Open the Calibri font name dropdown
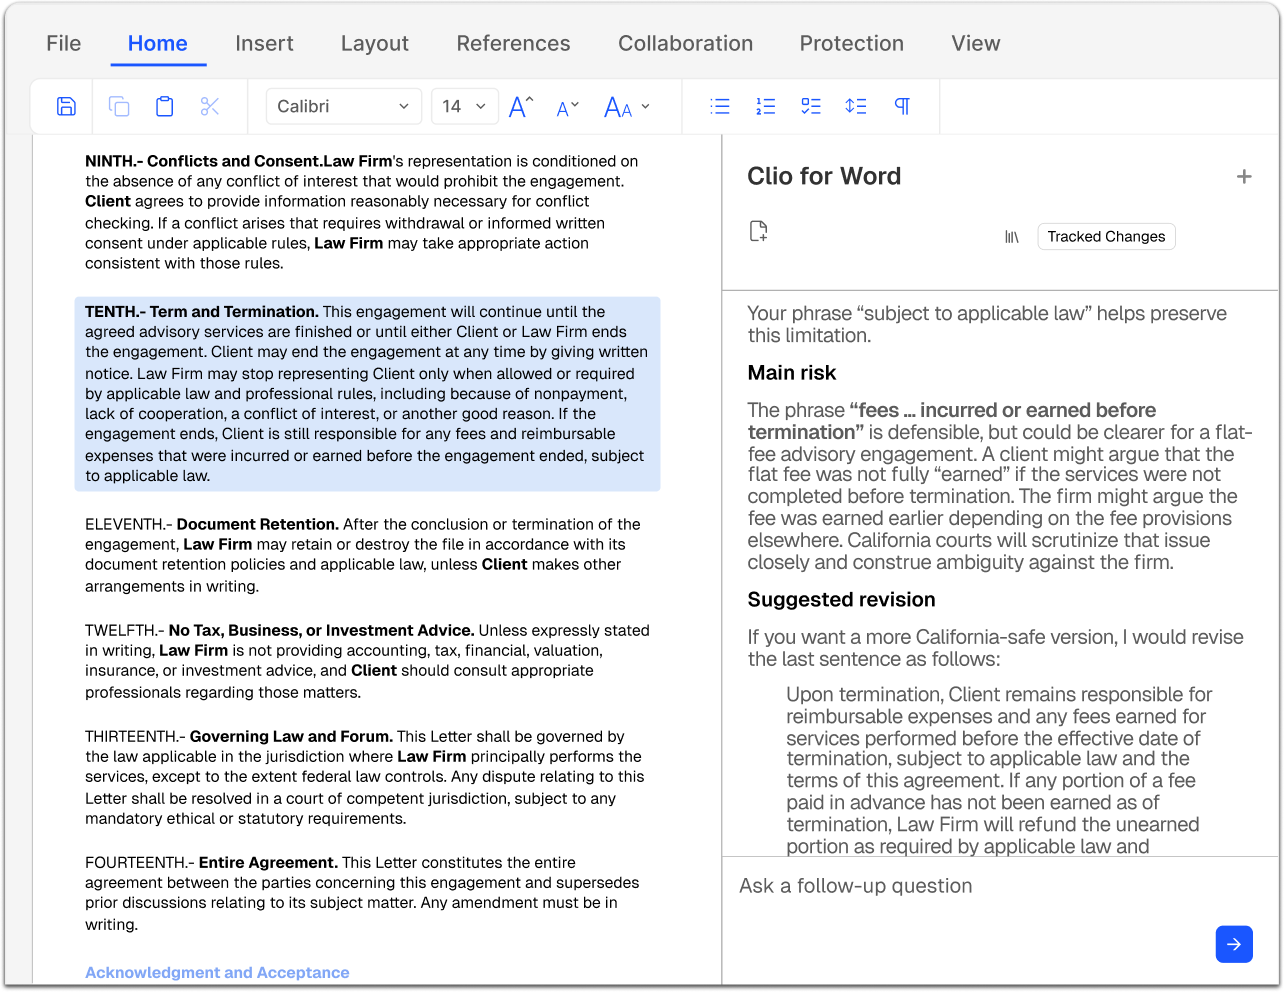 point(343,106)
